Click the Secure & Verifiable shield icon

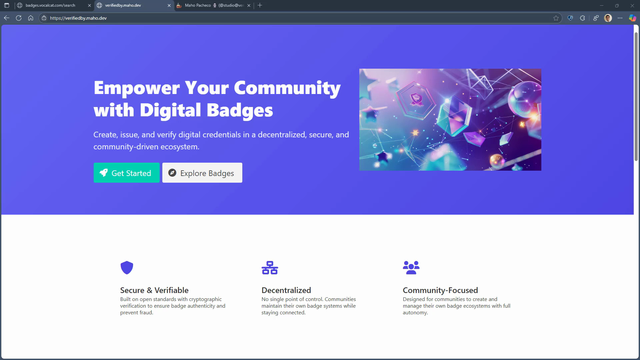tap(127, 268)
